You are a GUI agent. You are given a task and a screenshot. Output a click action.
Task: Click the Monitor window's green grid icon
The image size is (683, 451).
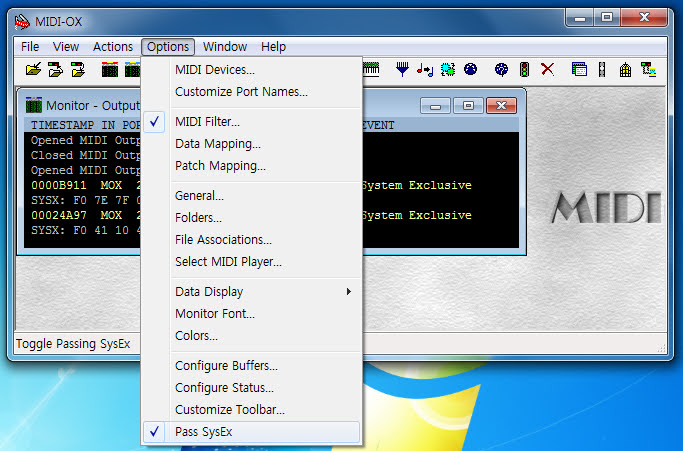[x=34, y=105]
